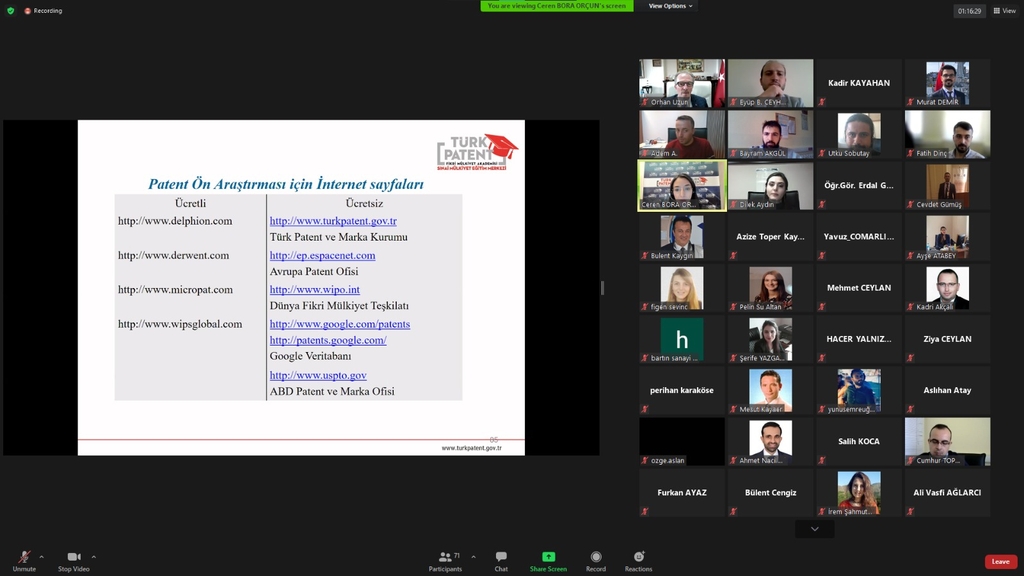Click the http://www.delphion.com text
Viewport: 1024px width, 576px height.
coord(175,221)
